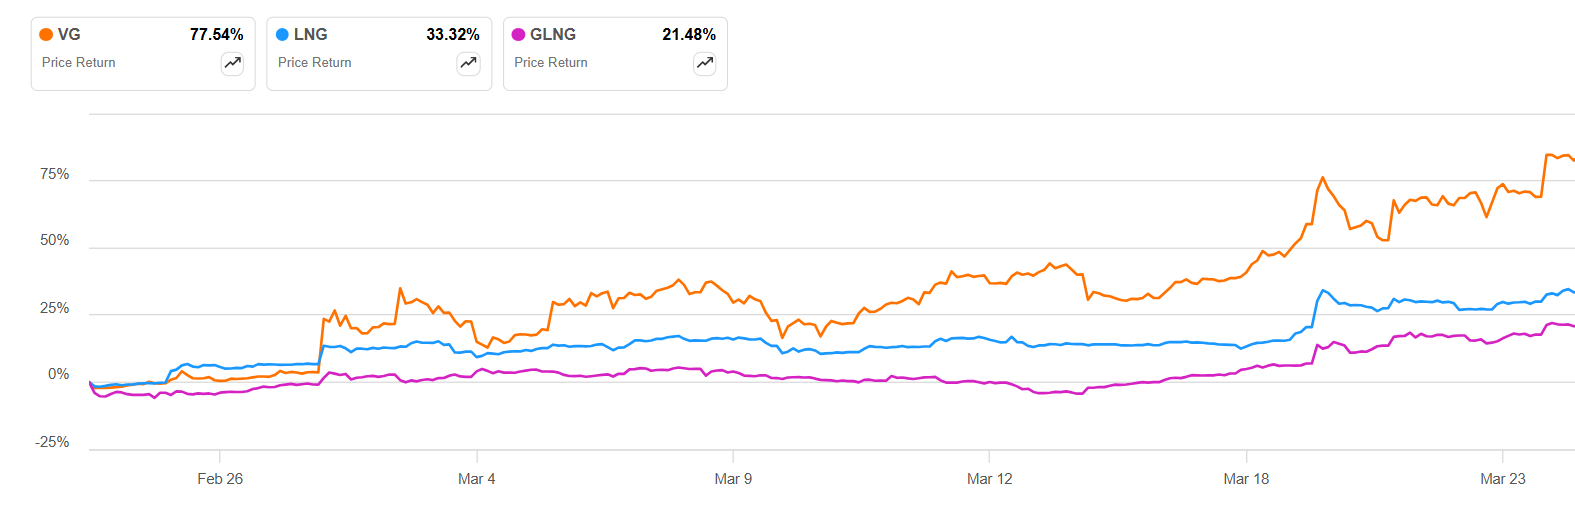Viewport: 1575px width, 508px height.
Task: Select the magenta GLNG color dot
Action: [518, 34]
